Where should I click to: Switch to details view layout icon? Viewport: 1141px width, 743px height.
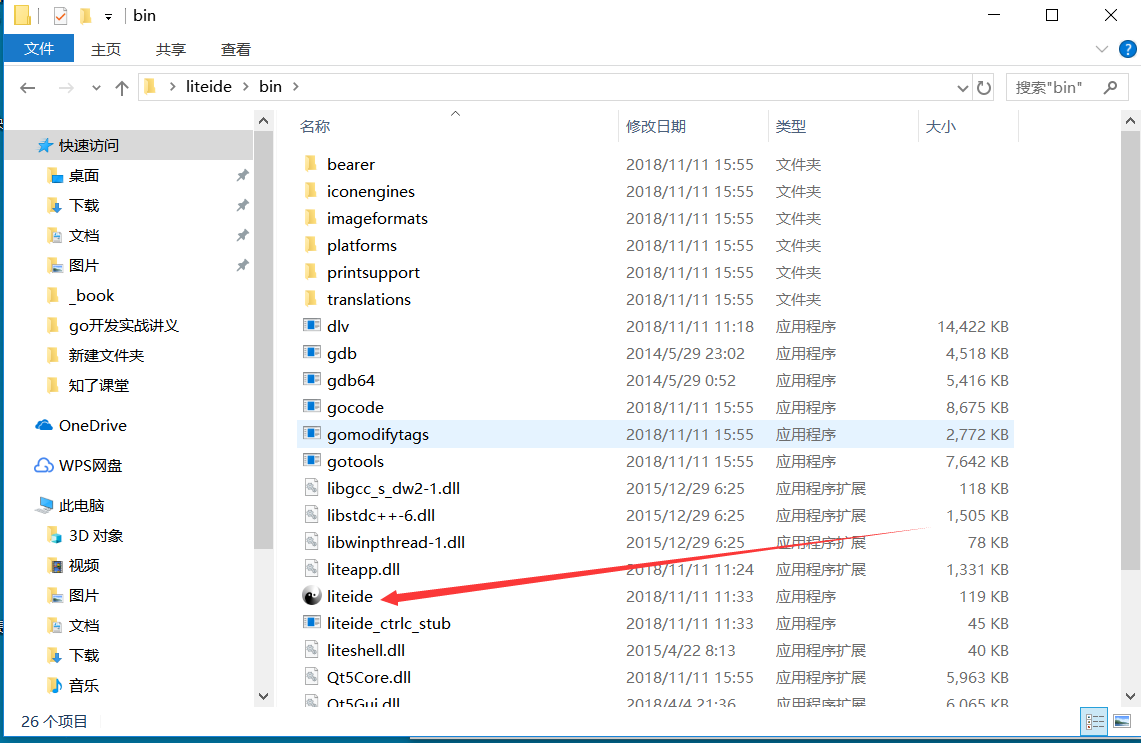coord(1095,721)
